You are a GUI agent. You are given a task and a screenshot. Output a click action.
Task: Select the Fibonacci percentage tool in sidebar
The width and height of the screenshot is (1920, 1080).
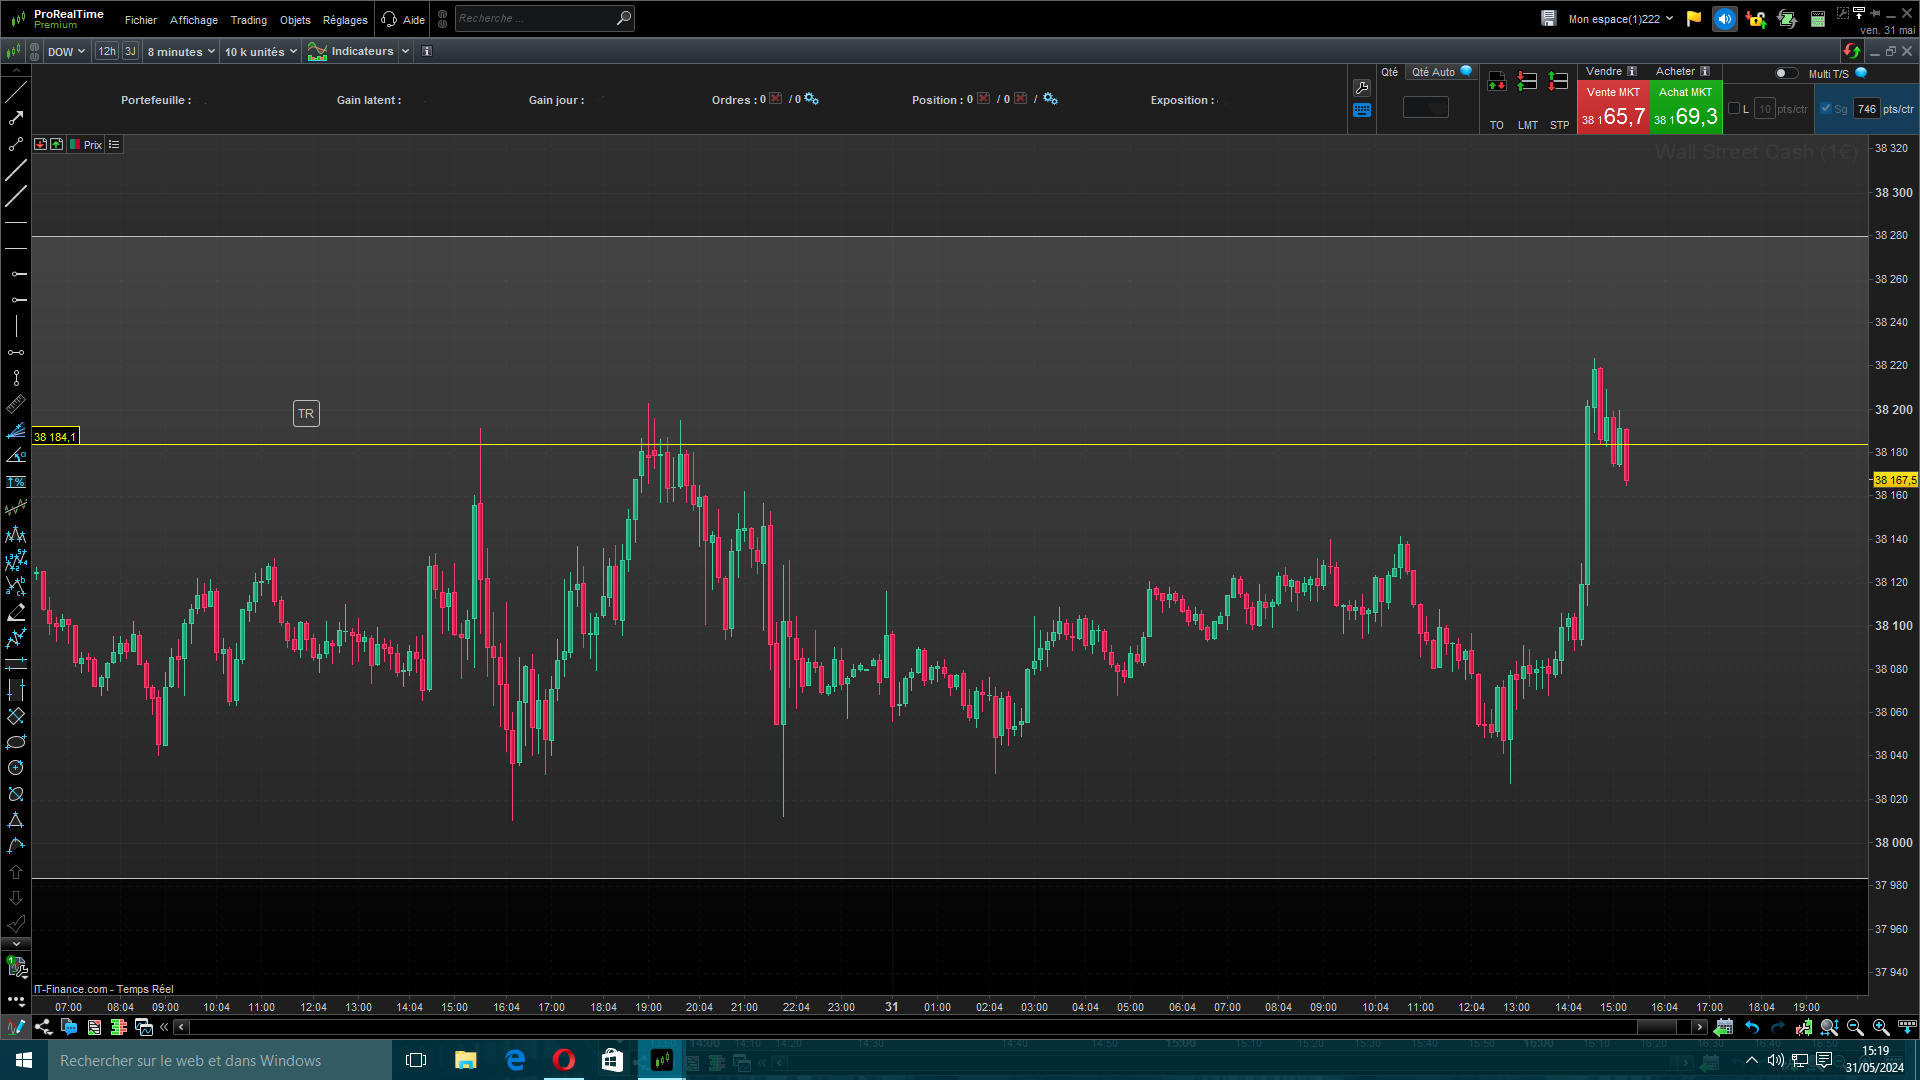tap(15, 482)
